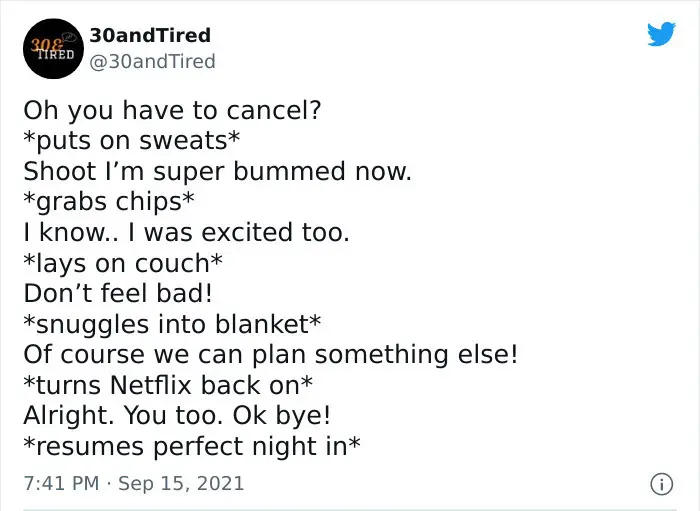Click 'Alright. You too. Ok bye!' line

(177, 415)
